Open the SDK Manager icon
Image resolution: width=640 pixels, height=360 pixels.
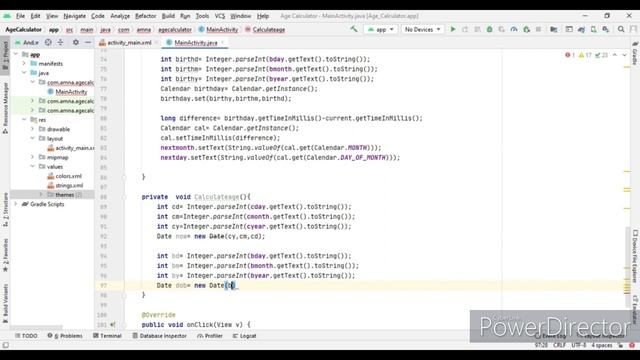pos(606,29)
